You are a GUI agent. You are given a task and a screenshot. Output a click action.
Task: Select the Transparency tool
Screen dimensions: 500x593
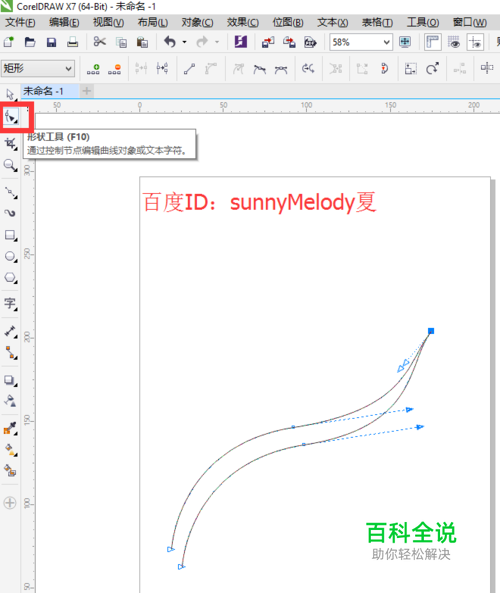coord(10,401)
